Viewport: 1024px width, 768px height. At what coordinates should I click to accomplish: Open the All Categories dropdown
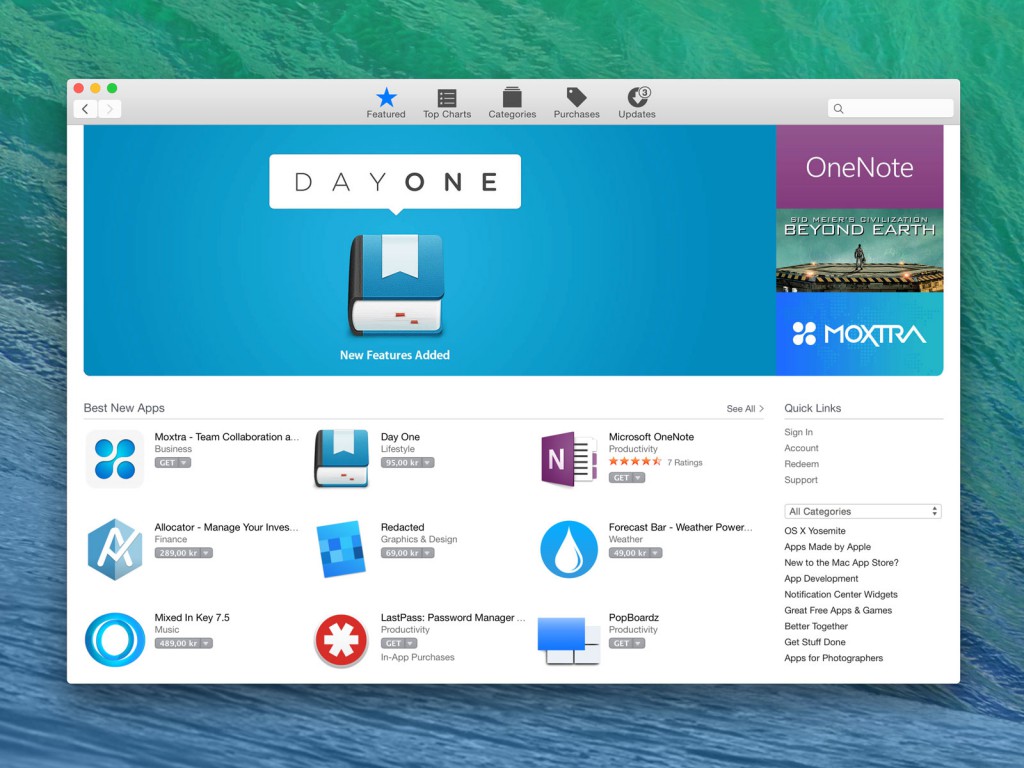pos(863,510)
